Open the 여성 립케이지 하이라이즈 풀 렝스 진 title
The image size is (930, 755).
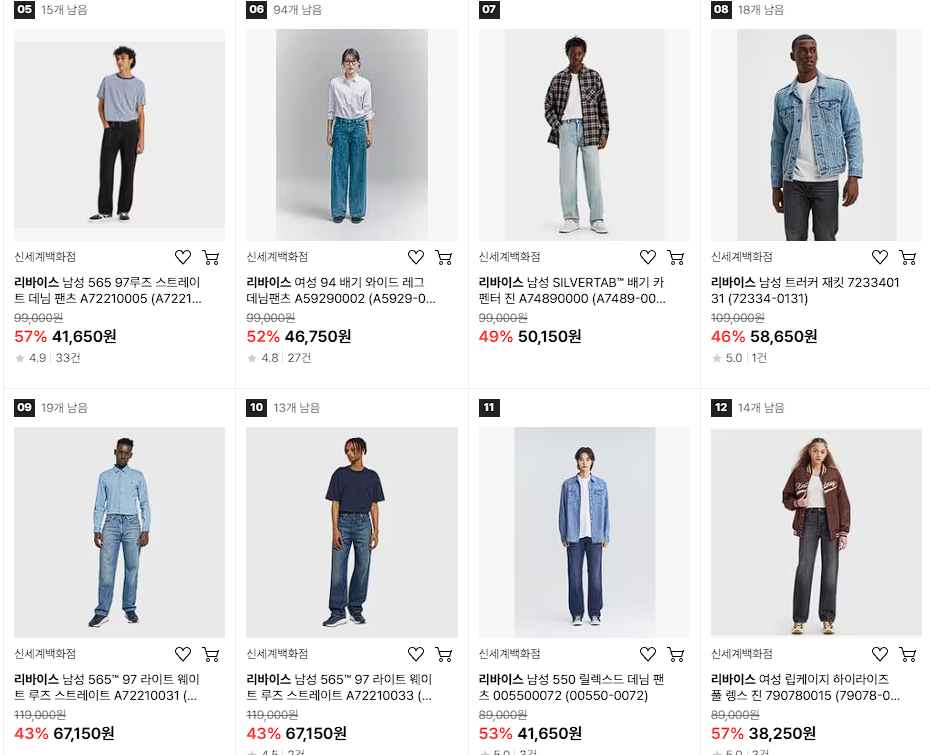tap(805, 687)
